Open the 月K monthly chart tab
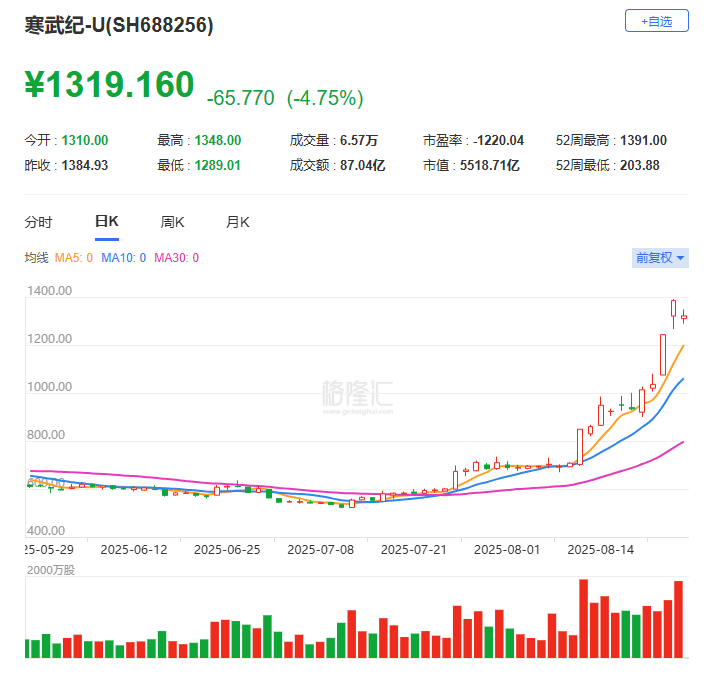The width and height of the screenshot is (723, 675). 237,222
